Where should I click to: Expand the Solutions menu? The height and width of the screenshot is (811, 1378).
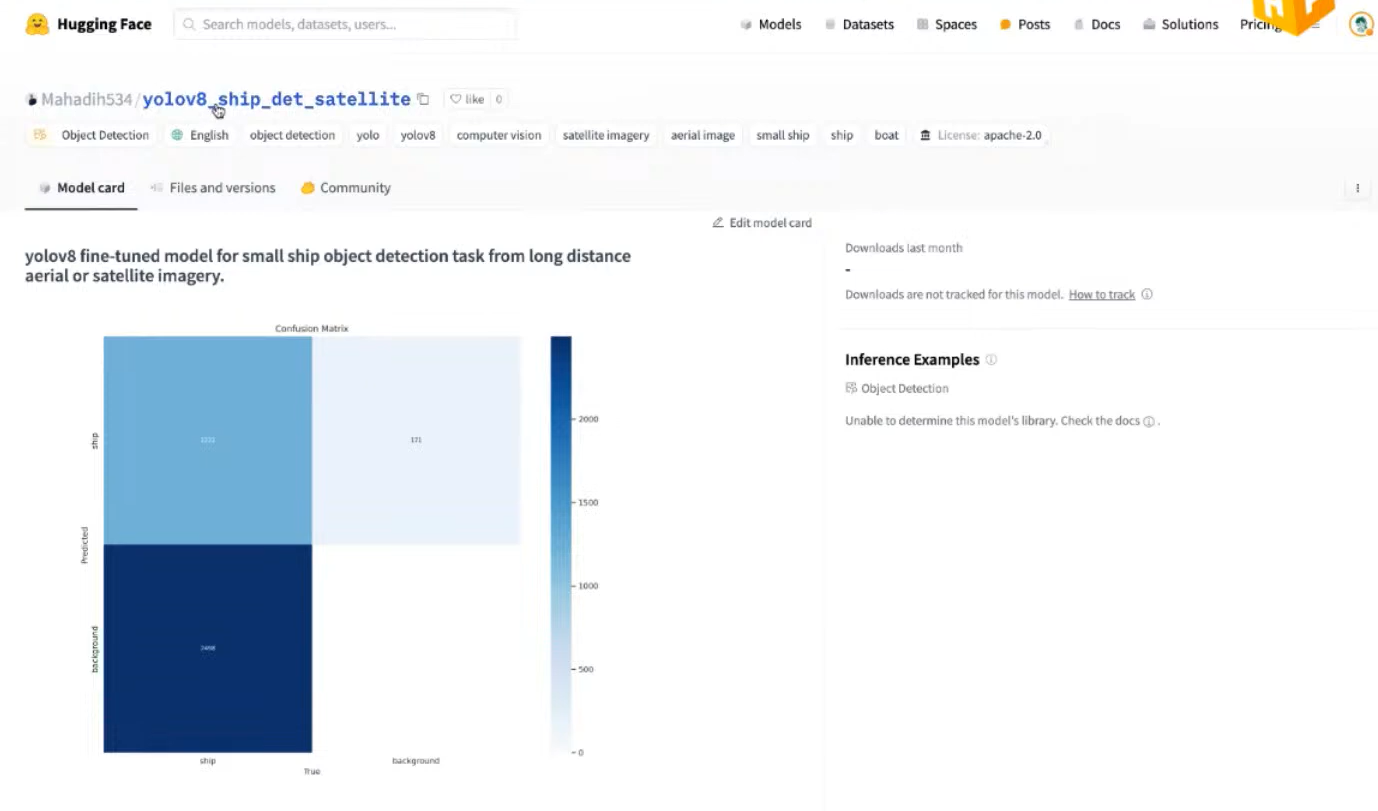click(x=1181, y=24)
